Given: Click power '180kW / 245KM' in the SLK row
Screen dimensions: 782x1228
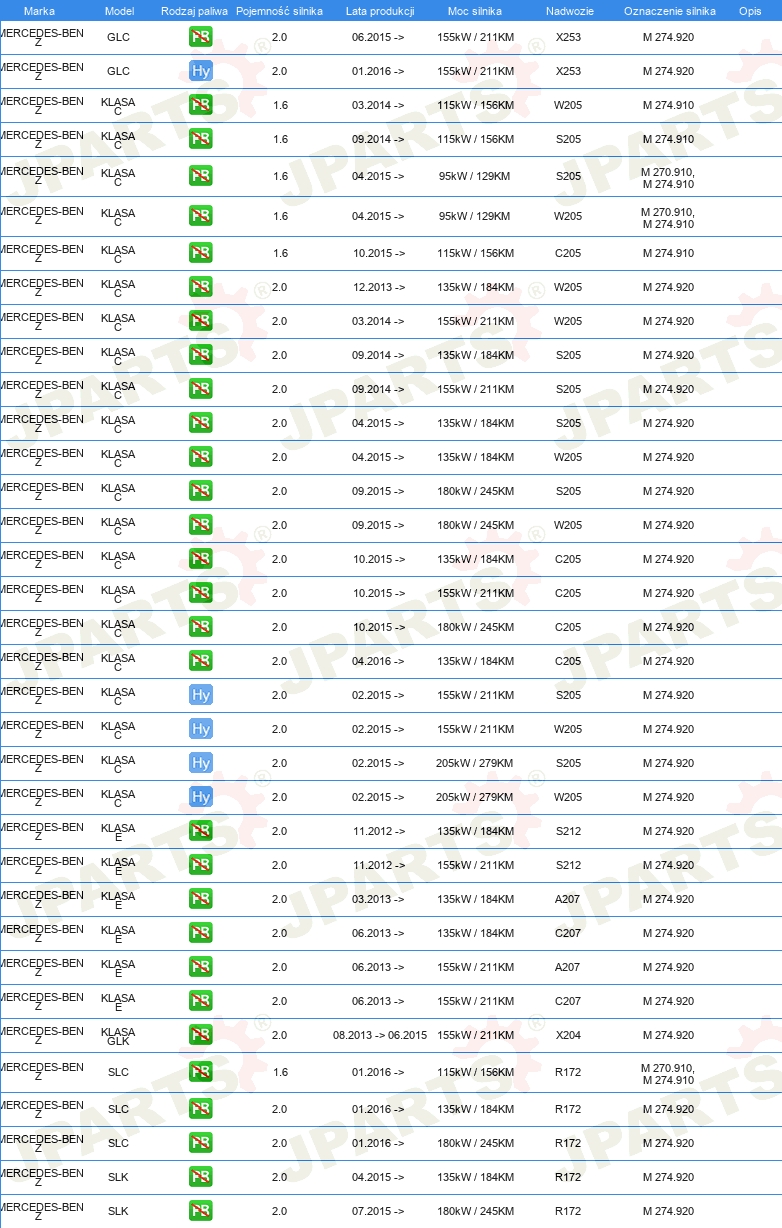Looking at the screenshot, I should (x=475, y=1212).
